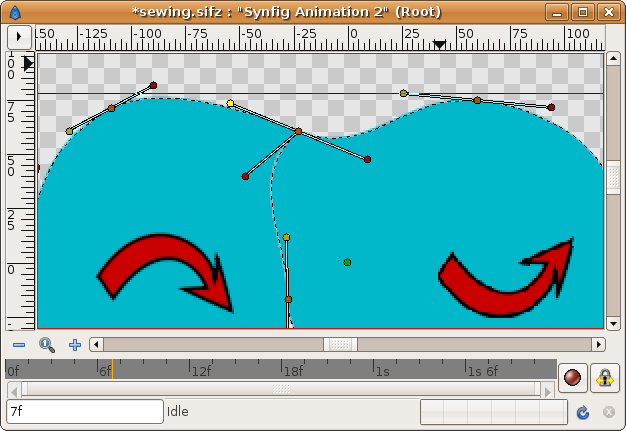Click the stop render icon

[609, 412]
